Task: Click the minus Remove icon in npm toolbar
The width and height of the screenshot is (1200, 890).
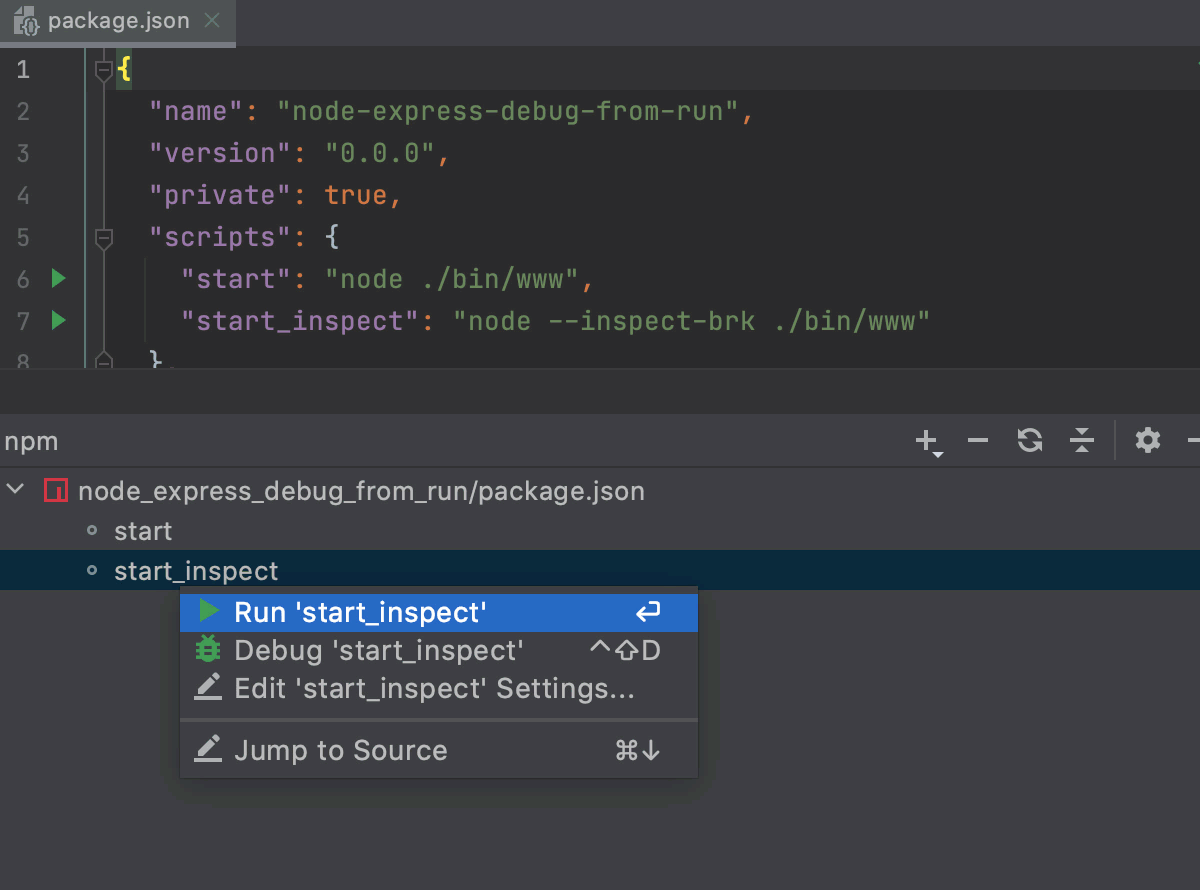Action: click(x=978, y=441)
